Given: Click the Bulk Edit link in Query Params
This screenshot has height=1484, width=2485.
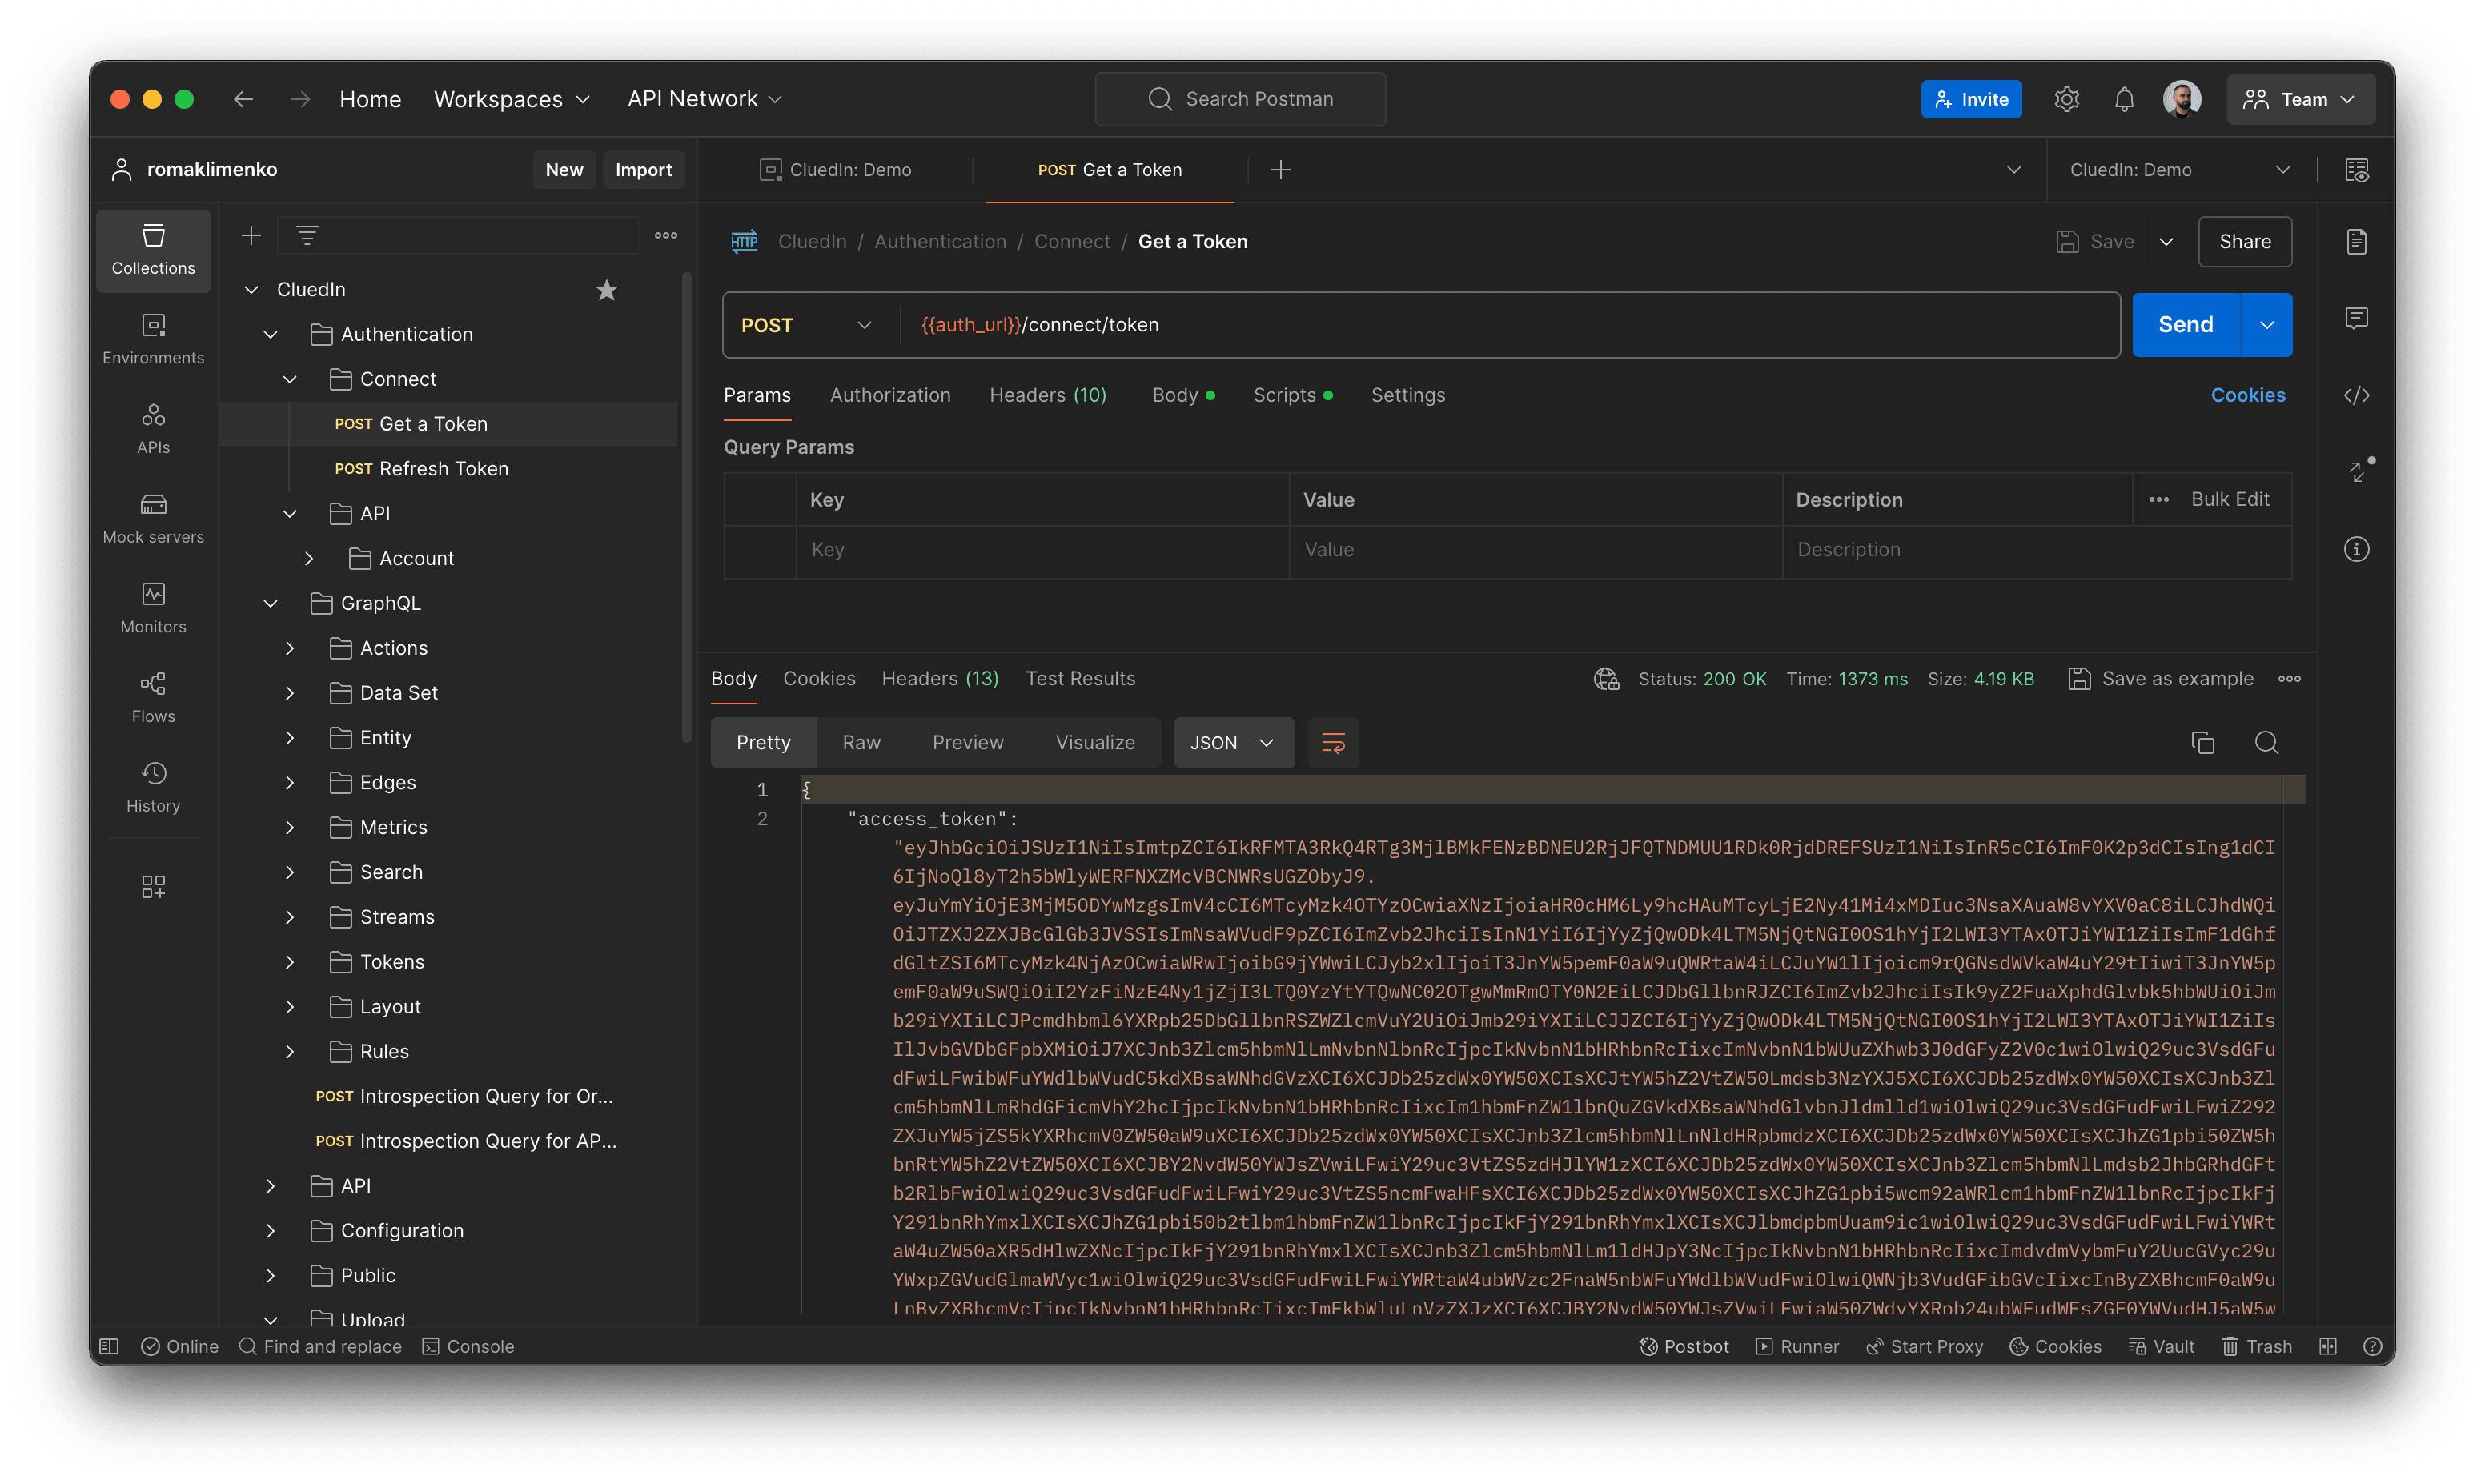Looking at the screenshot, I should point(2229,498).
